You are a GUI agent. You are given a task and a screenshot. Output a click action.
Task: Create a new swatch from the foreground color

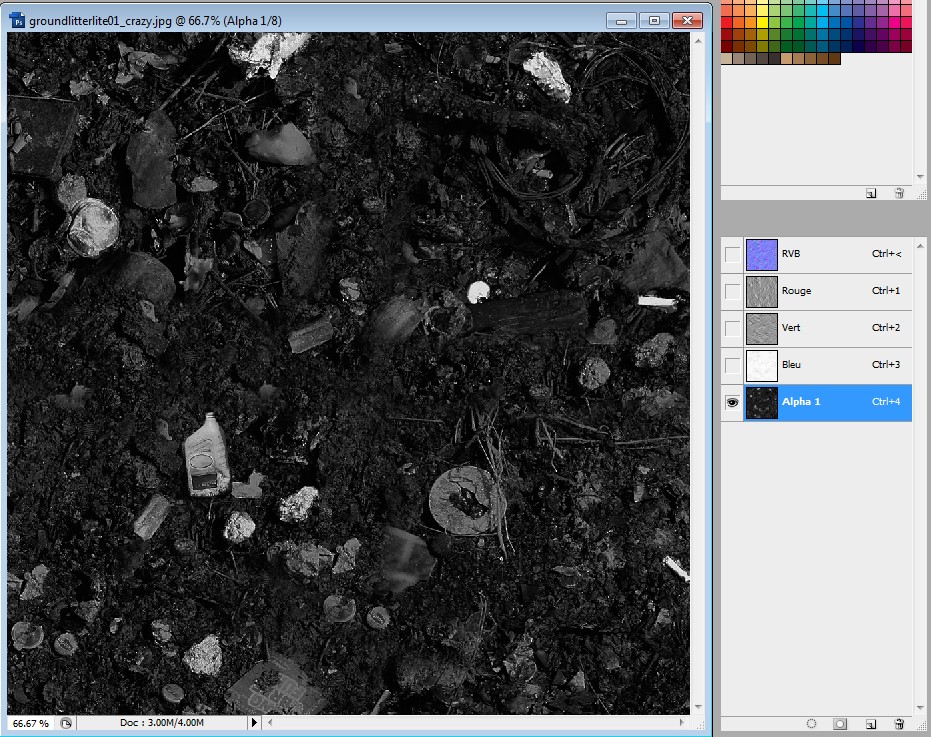point(870,193)
